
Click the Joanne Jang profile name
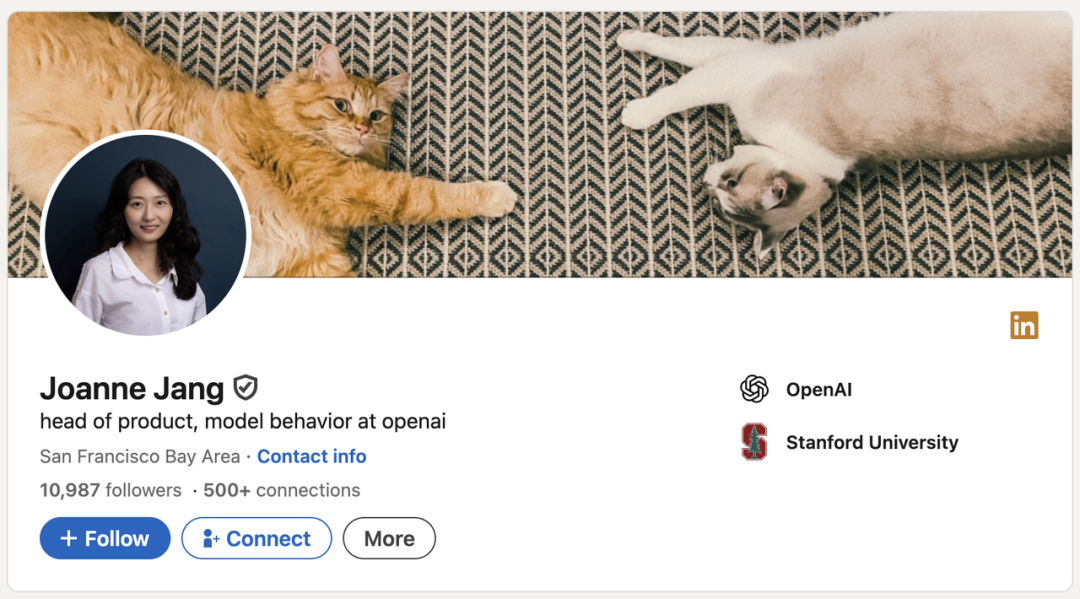coord(132,388)
